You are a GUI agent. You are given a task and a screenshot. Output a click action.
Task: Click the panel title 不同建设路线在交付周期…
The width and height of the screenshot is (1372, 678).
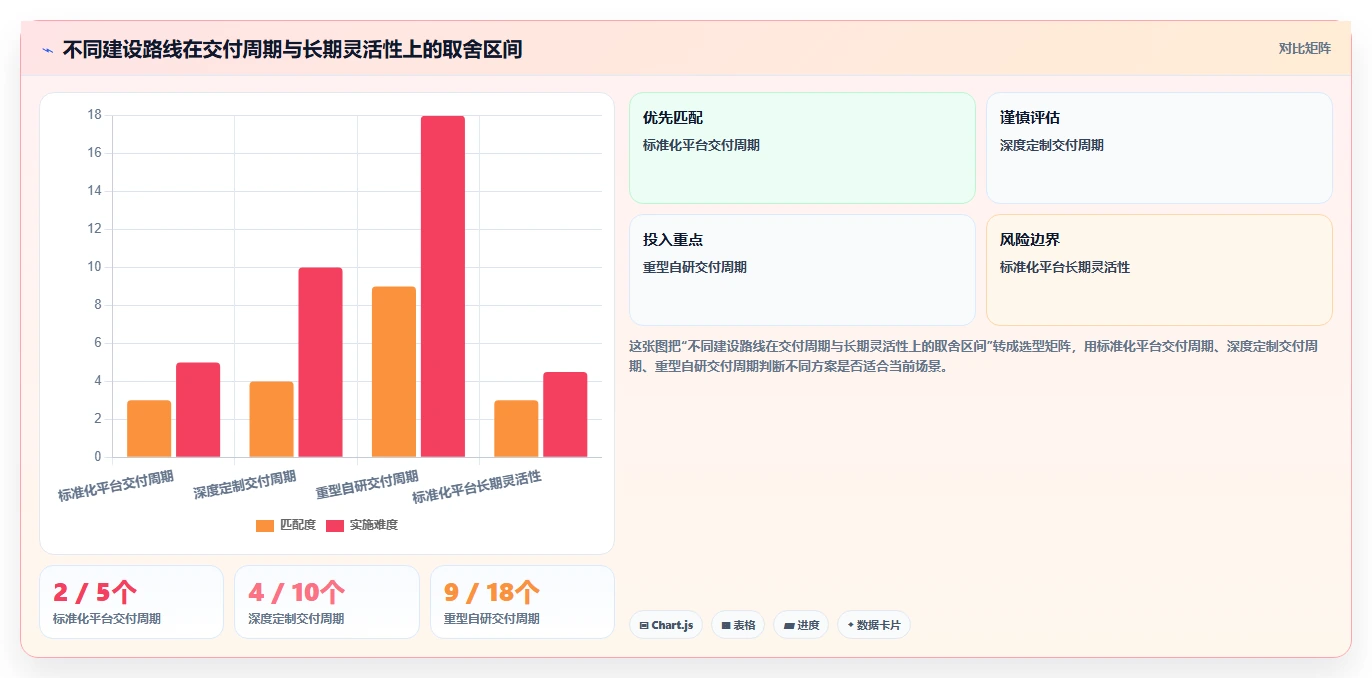(292, 49)
